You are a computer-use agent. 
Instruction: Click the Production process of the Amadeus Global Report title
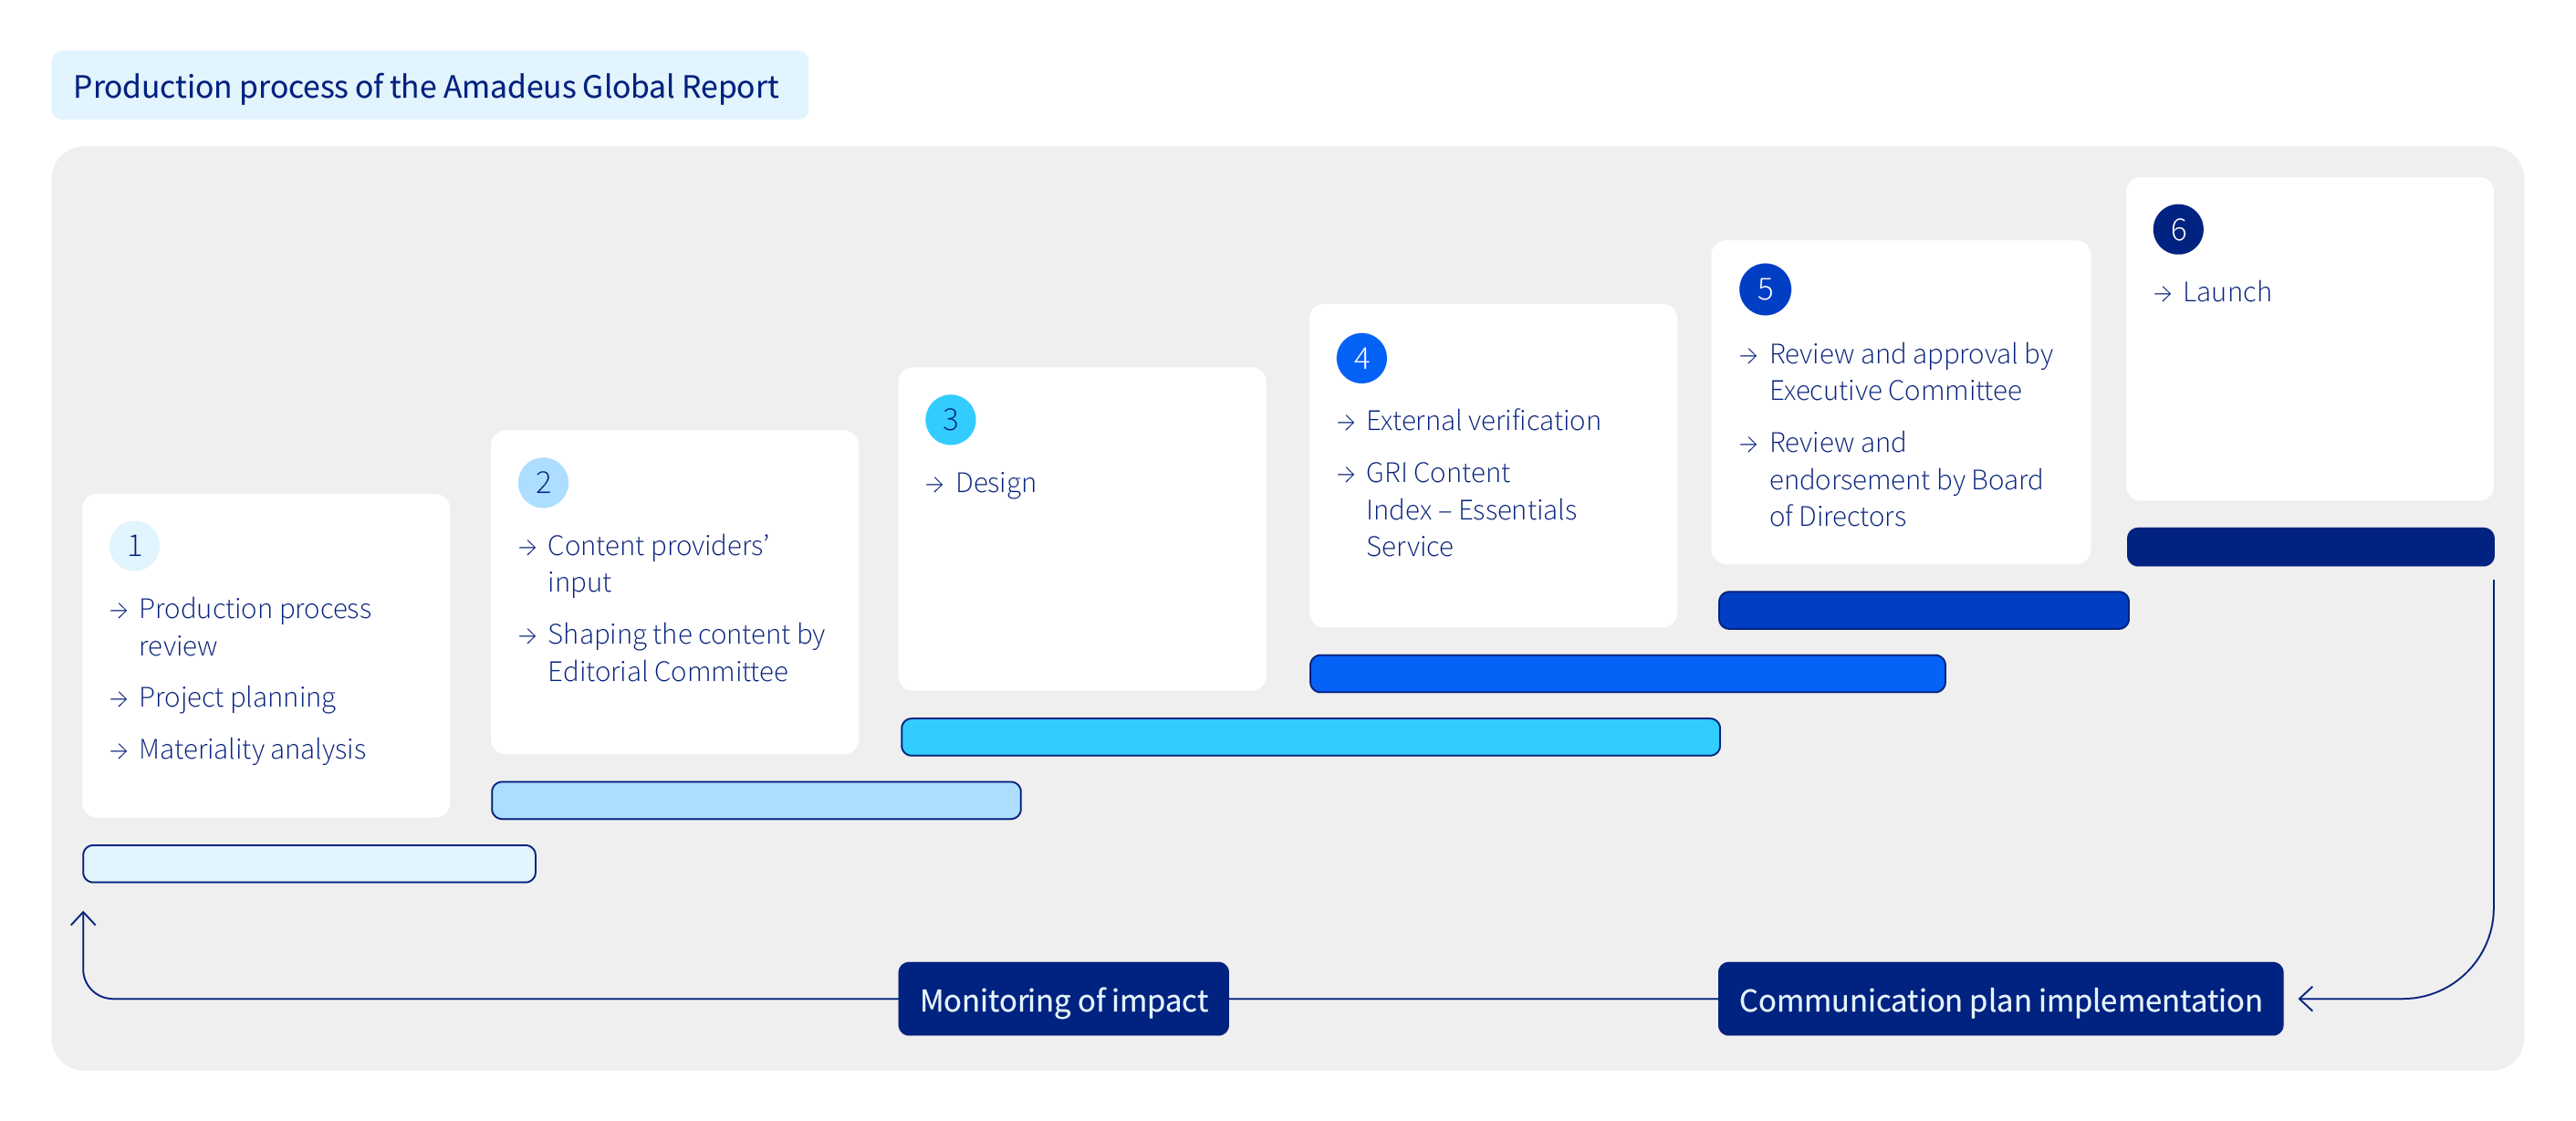[x=425, y=87]
